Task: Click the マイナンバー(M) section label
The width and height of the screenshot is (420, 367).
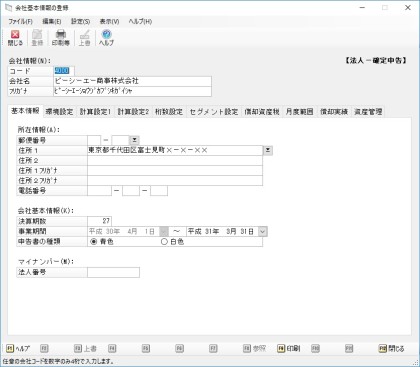Action: tap(46, 262)
